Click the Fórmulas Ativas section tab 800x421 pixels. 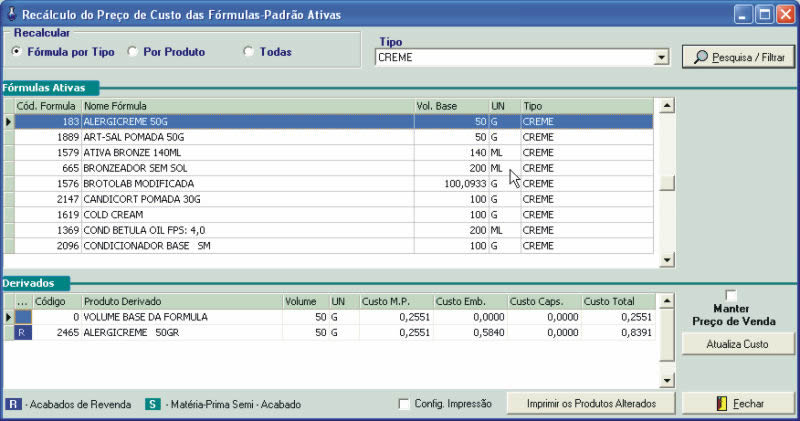tap(50, 88)
